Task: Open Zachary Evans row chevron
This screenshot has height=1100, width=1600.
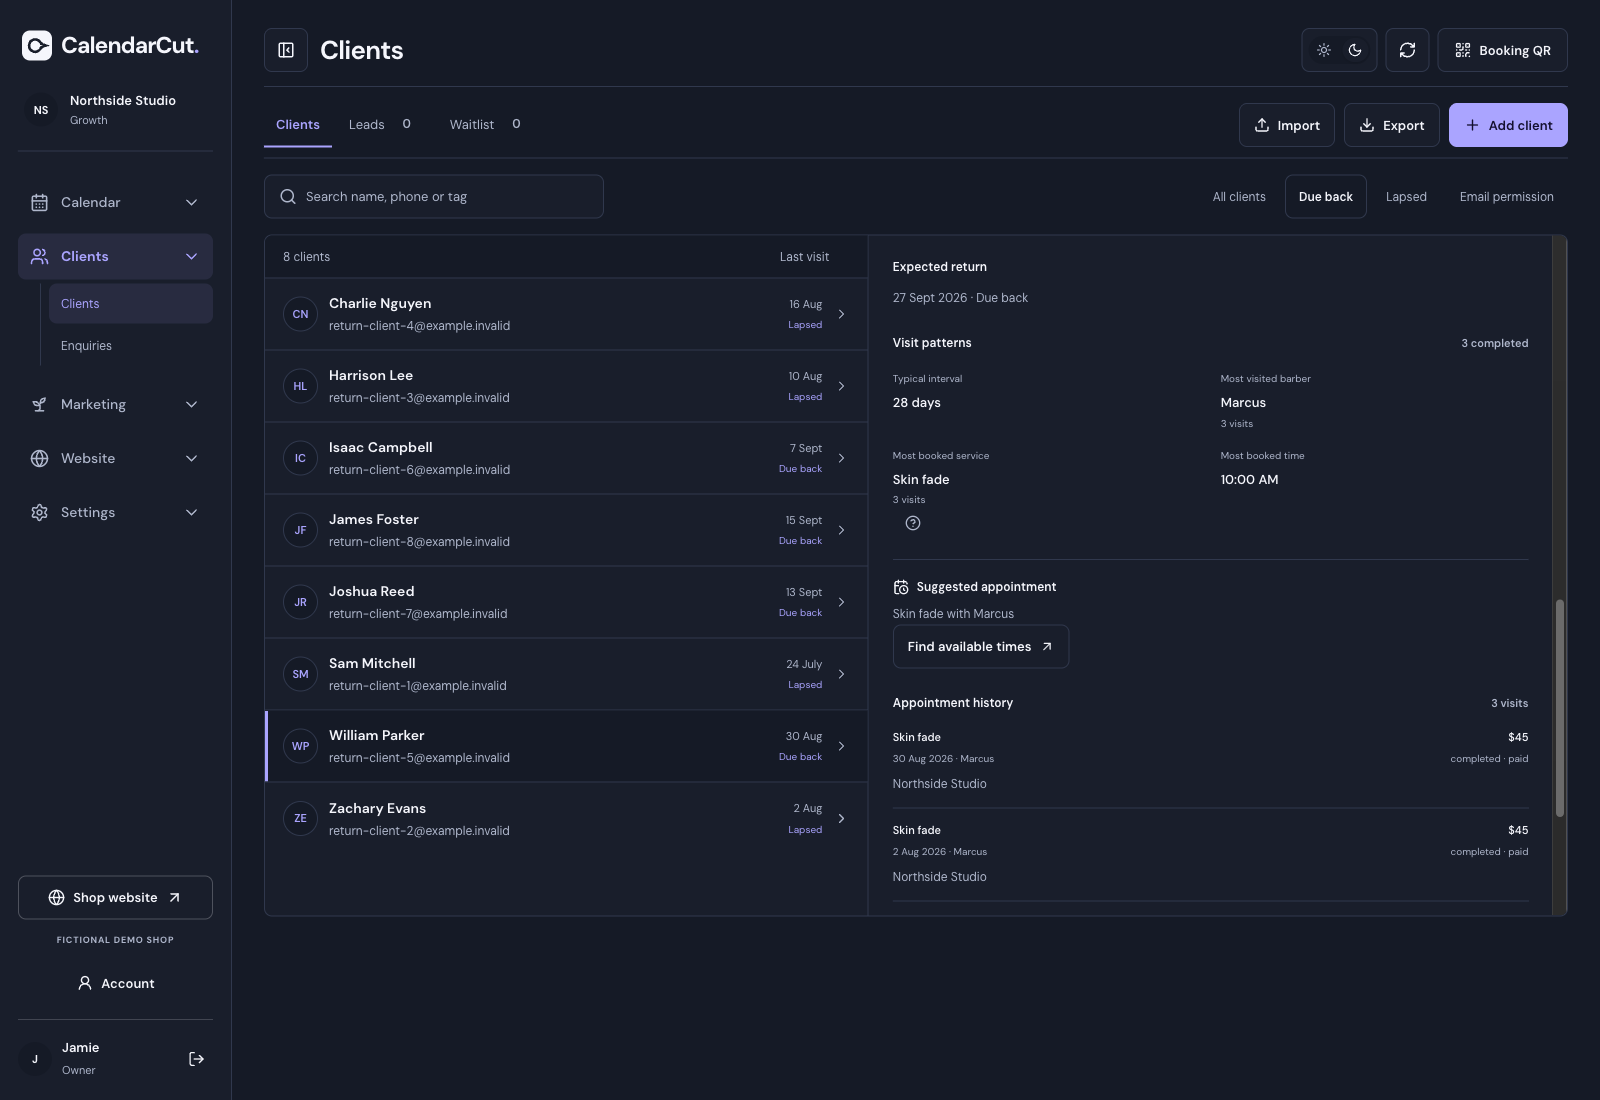Action: tap(841, 818)
